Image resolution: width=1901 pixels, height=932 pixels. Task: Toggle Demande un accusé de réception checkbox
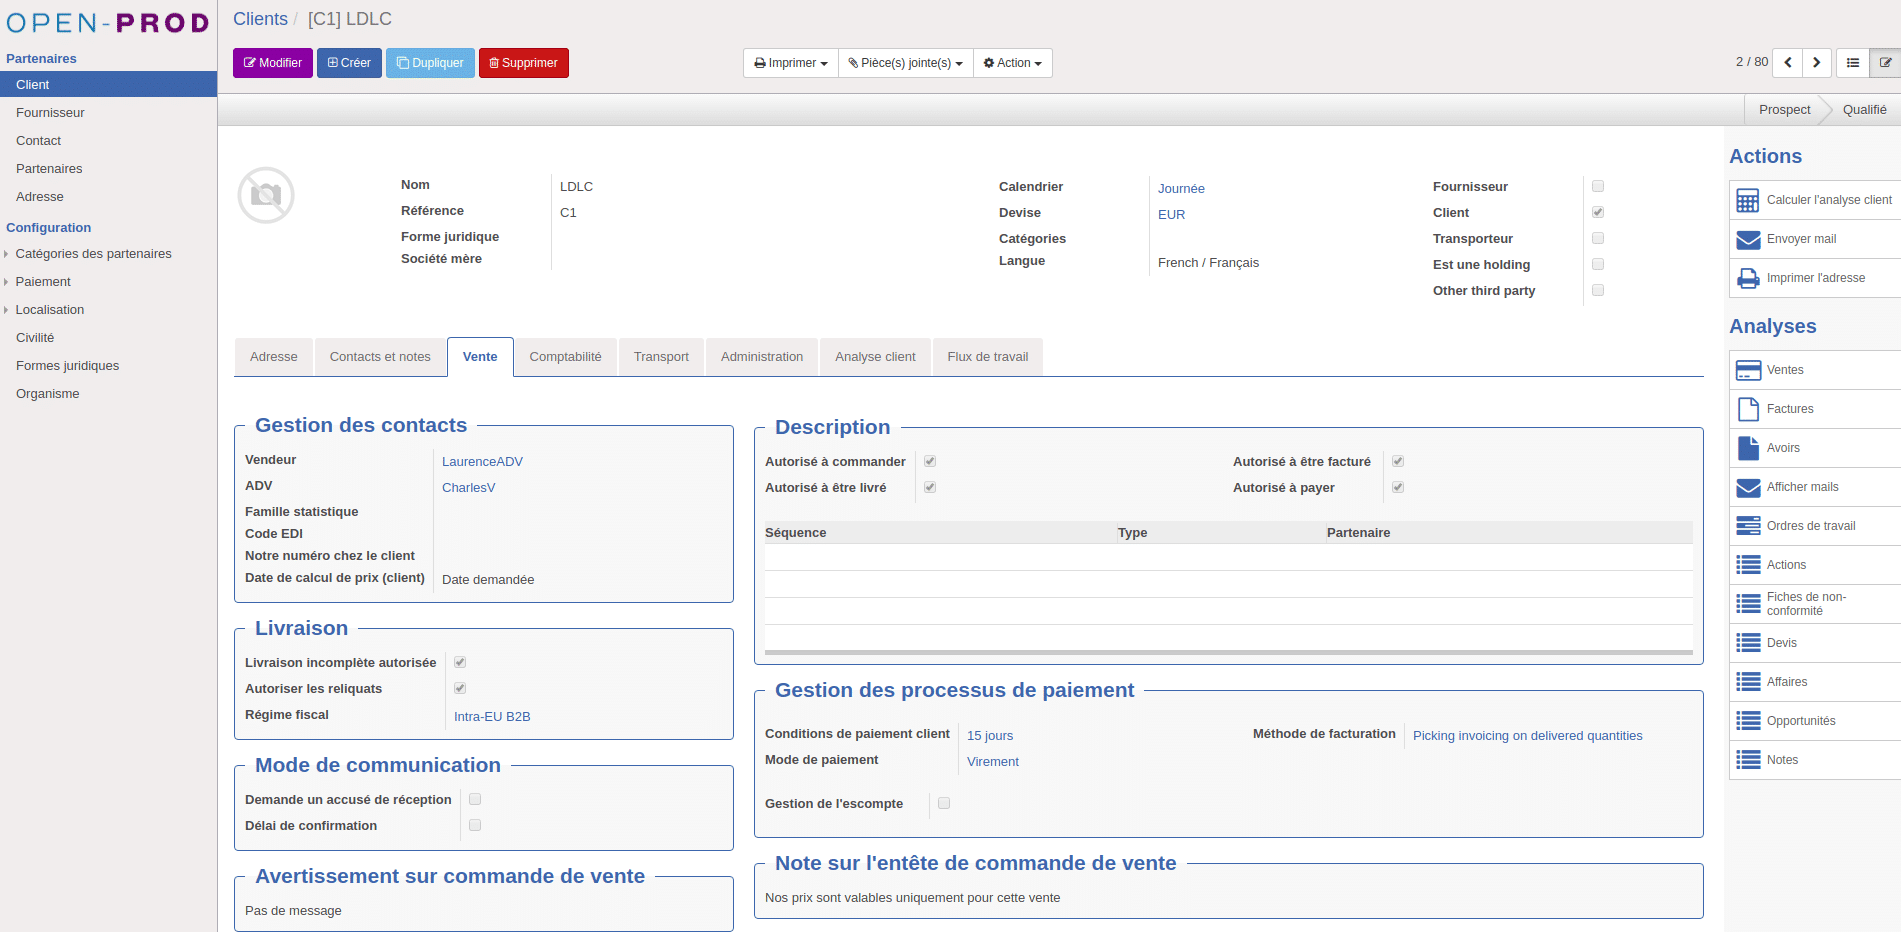coord(475,800)
